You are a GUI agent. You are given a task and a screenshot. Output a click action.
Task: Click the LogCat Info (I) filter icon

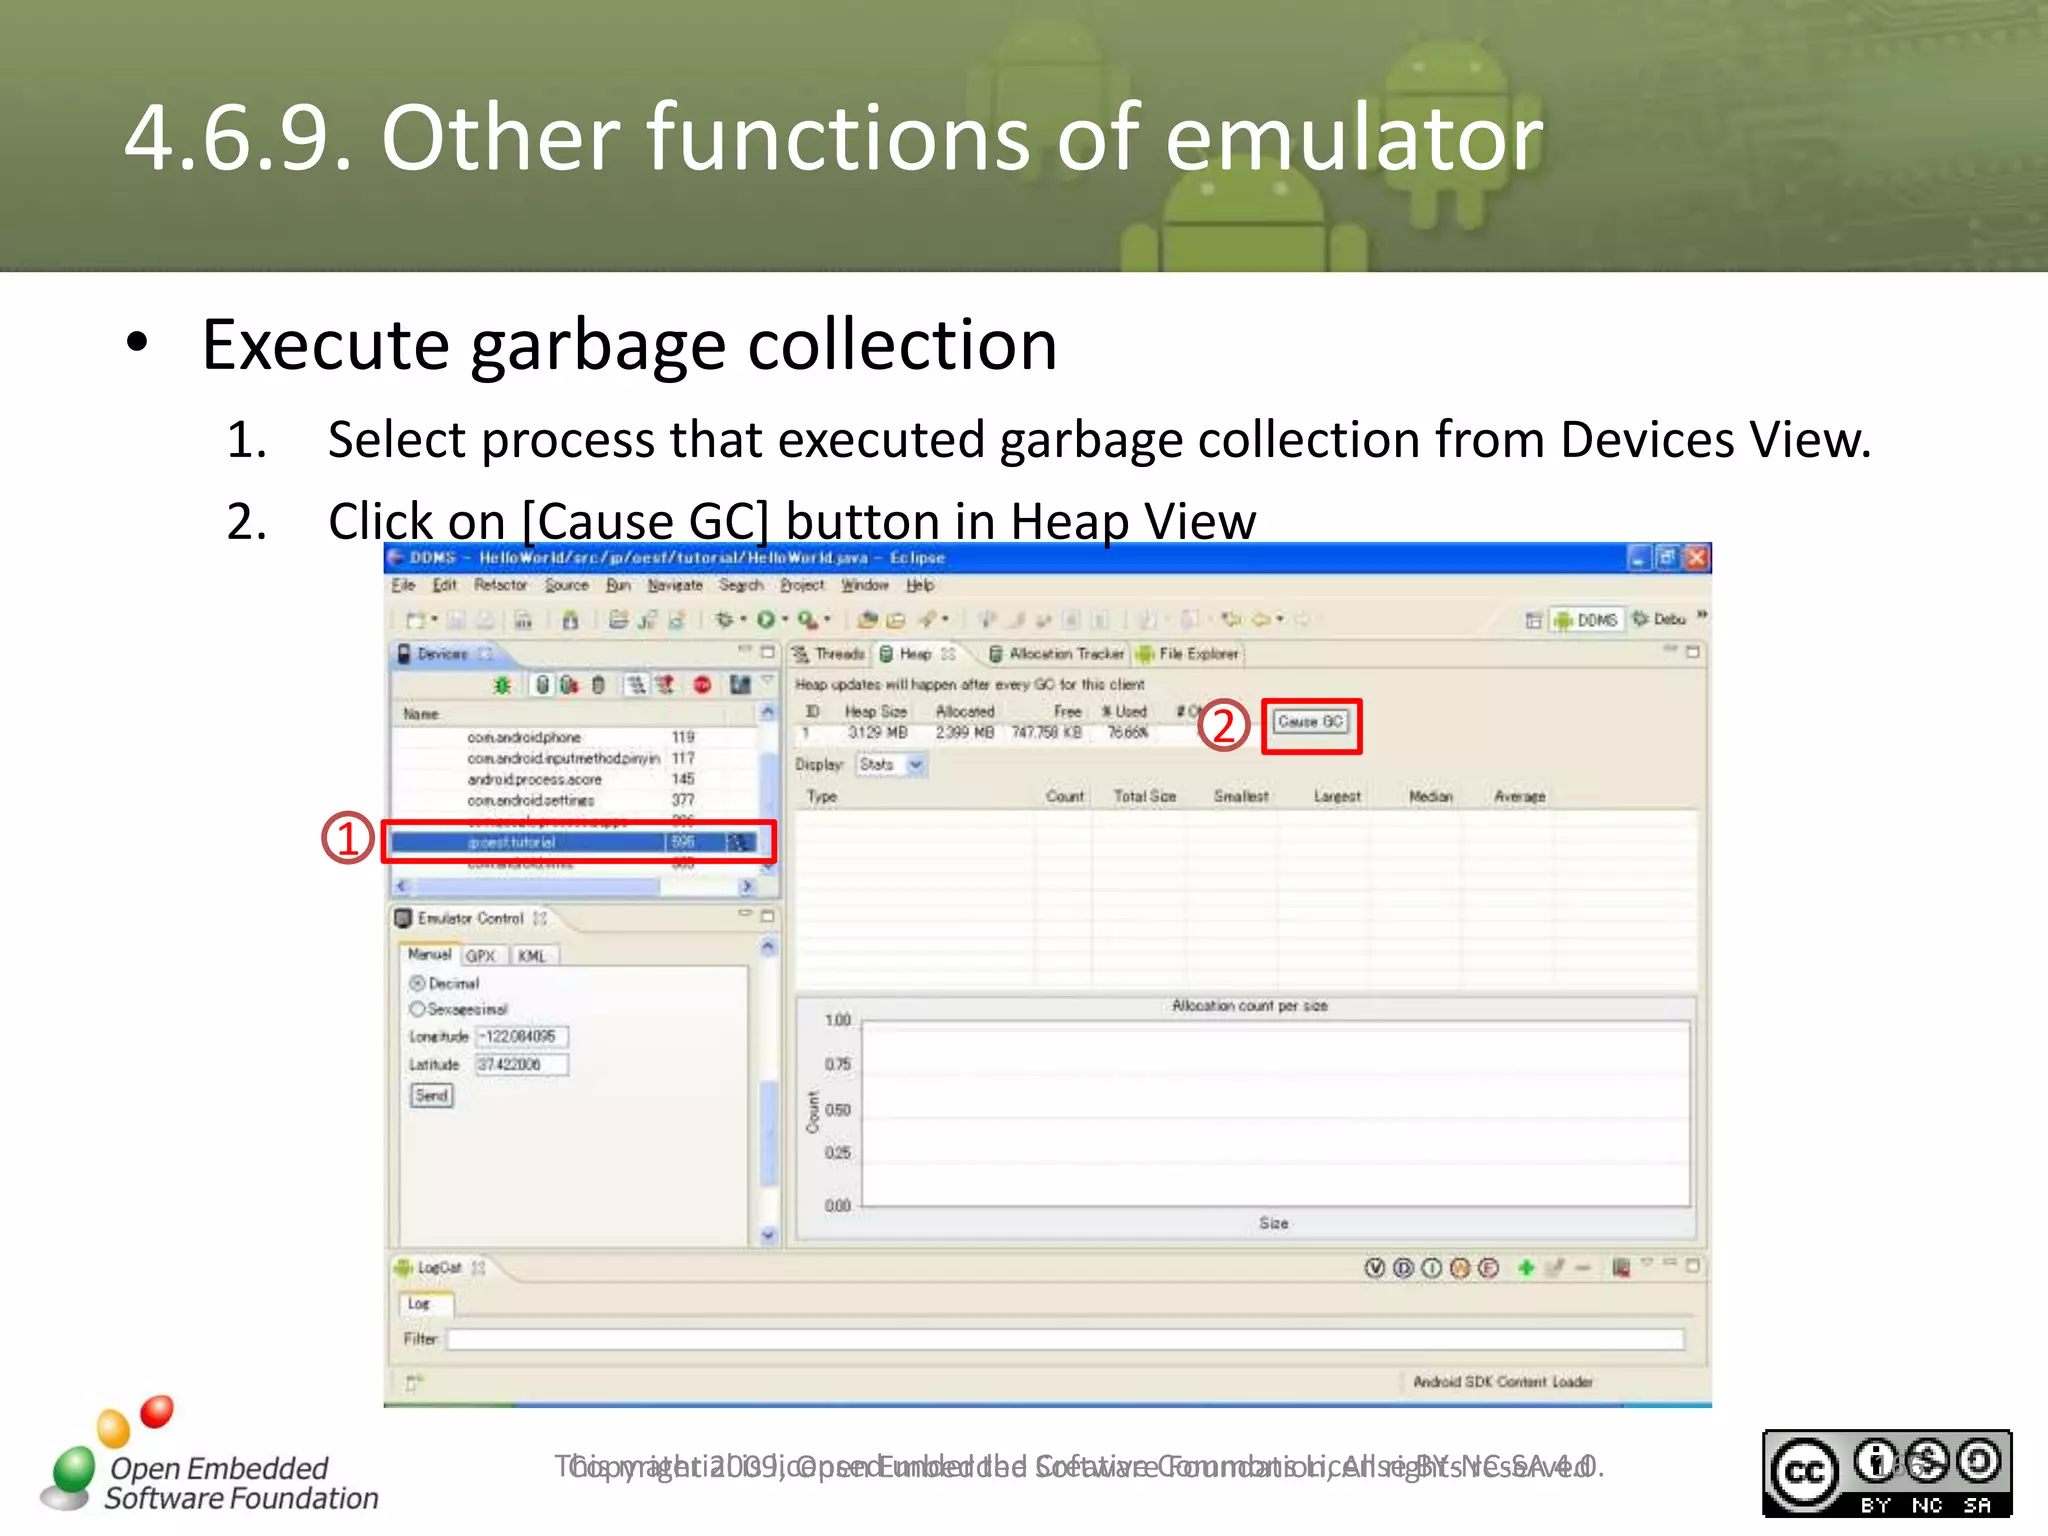[x=1431, y=1268]
